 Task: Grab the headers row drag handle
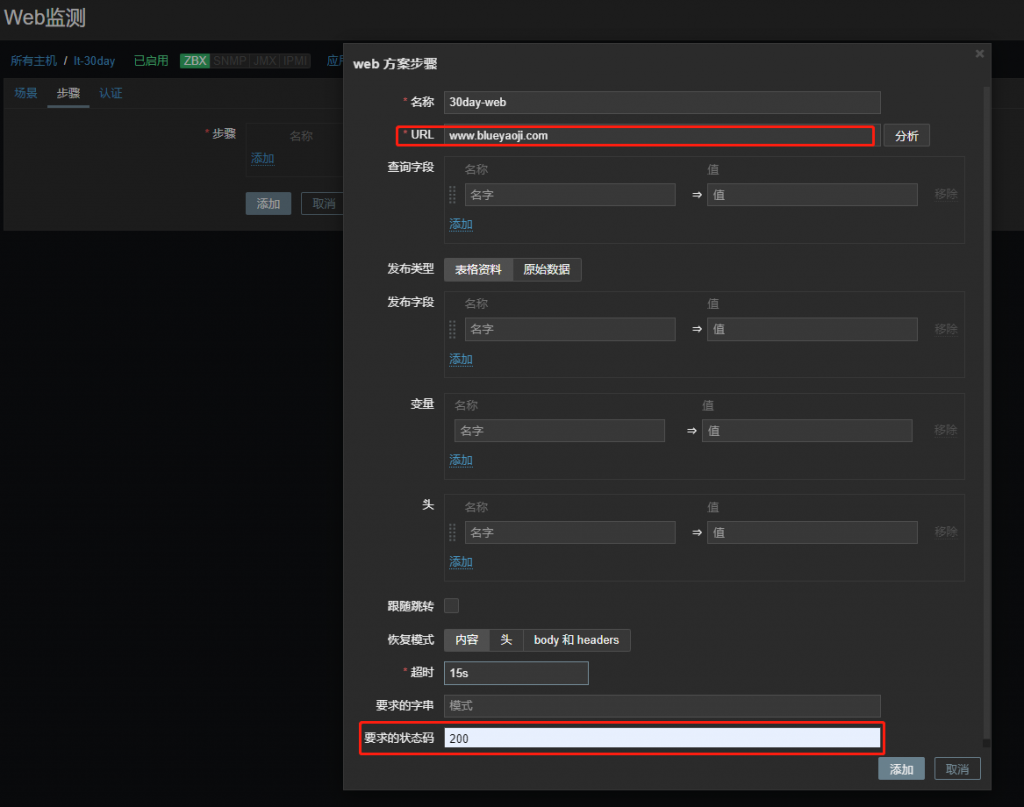pos(452,533)
